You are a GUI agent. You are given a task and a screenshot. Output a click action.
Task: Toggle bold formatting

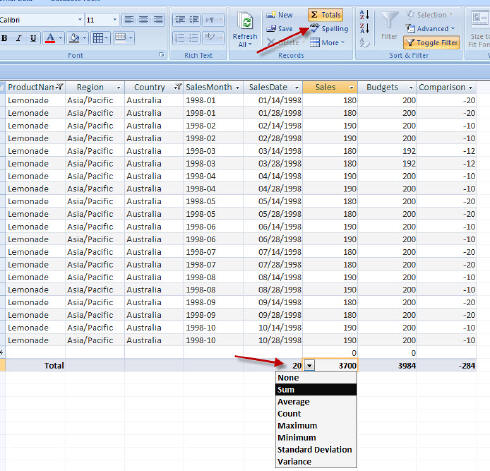point(5,38)
